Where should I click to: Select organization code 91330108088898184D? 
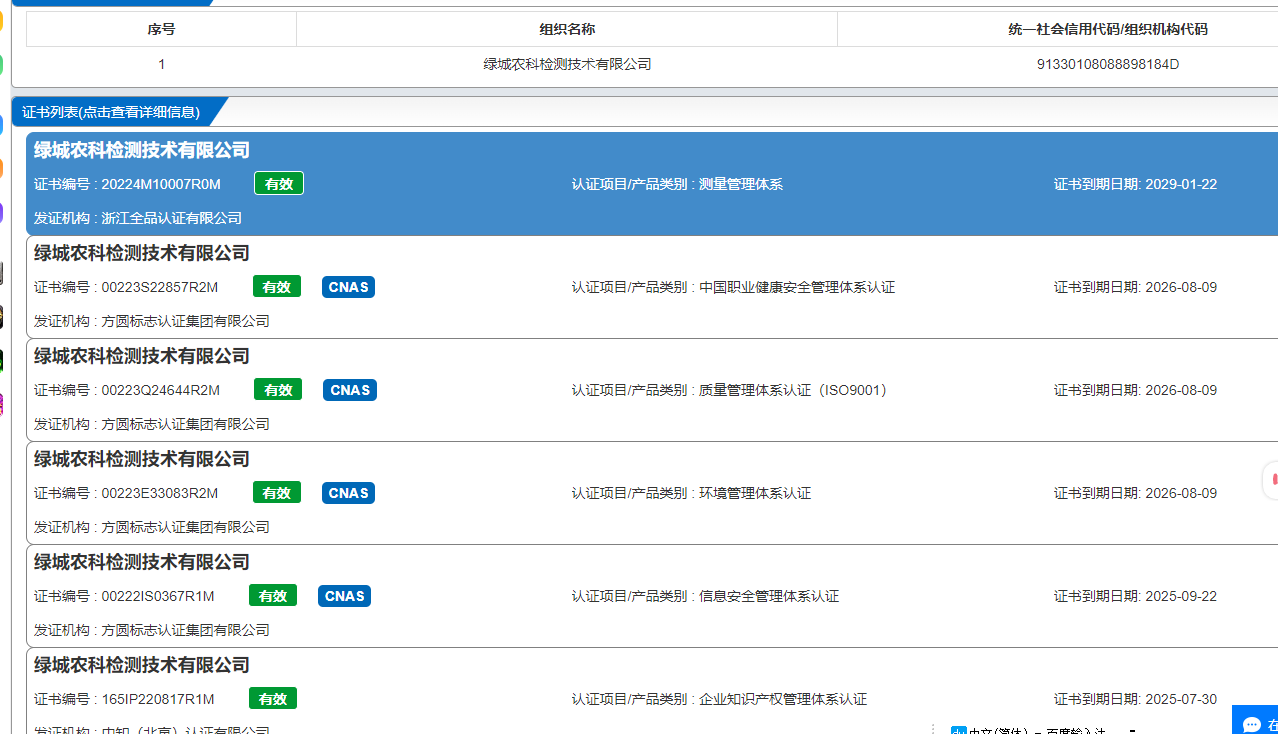pos(1108,64)
